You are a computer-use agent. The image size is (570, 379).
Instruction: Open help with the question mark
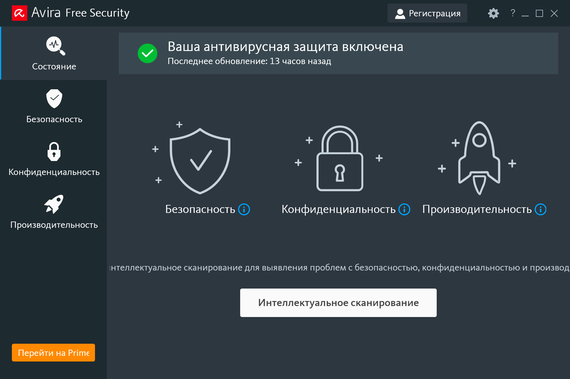(513, 13)
